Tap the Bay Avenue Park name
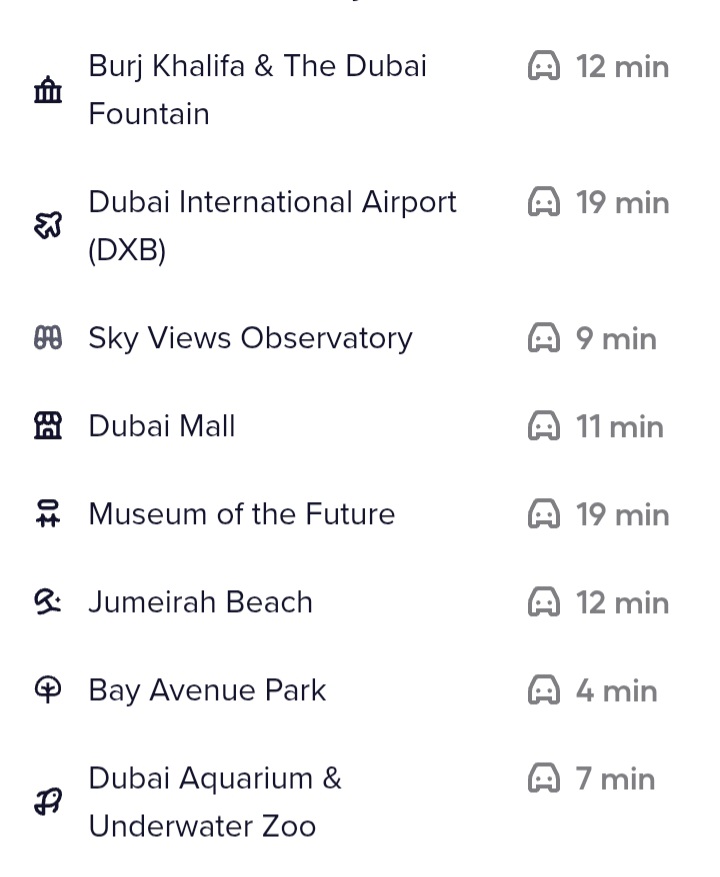720x877 pixels. coord(207,690)
